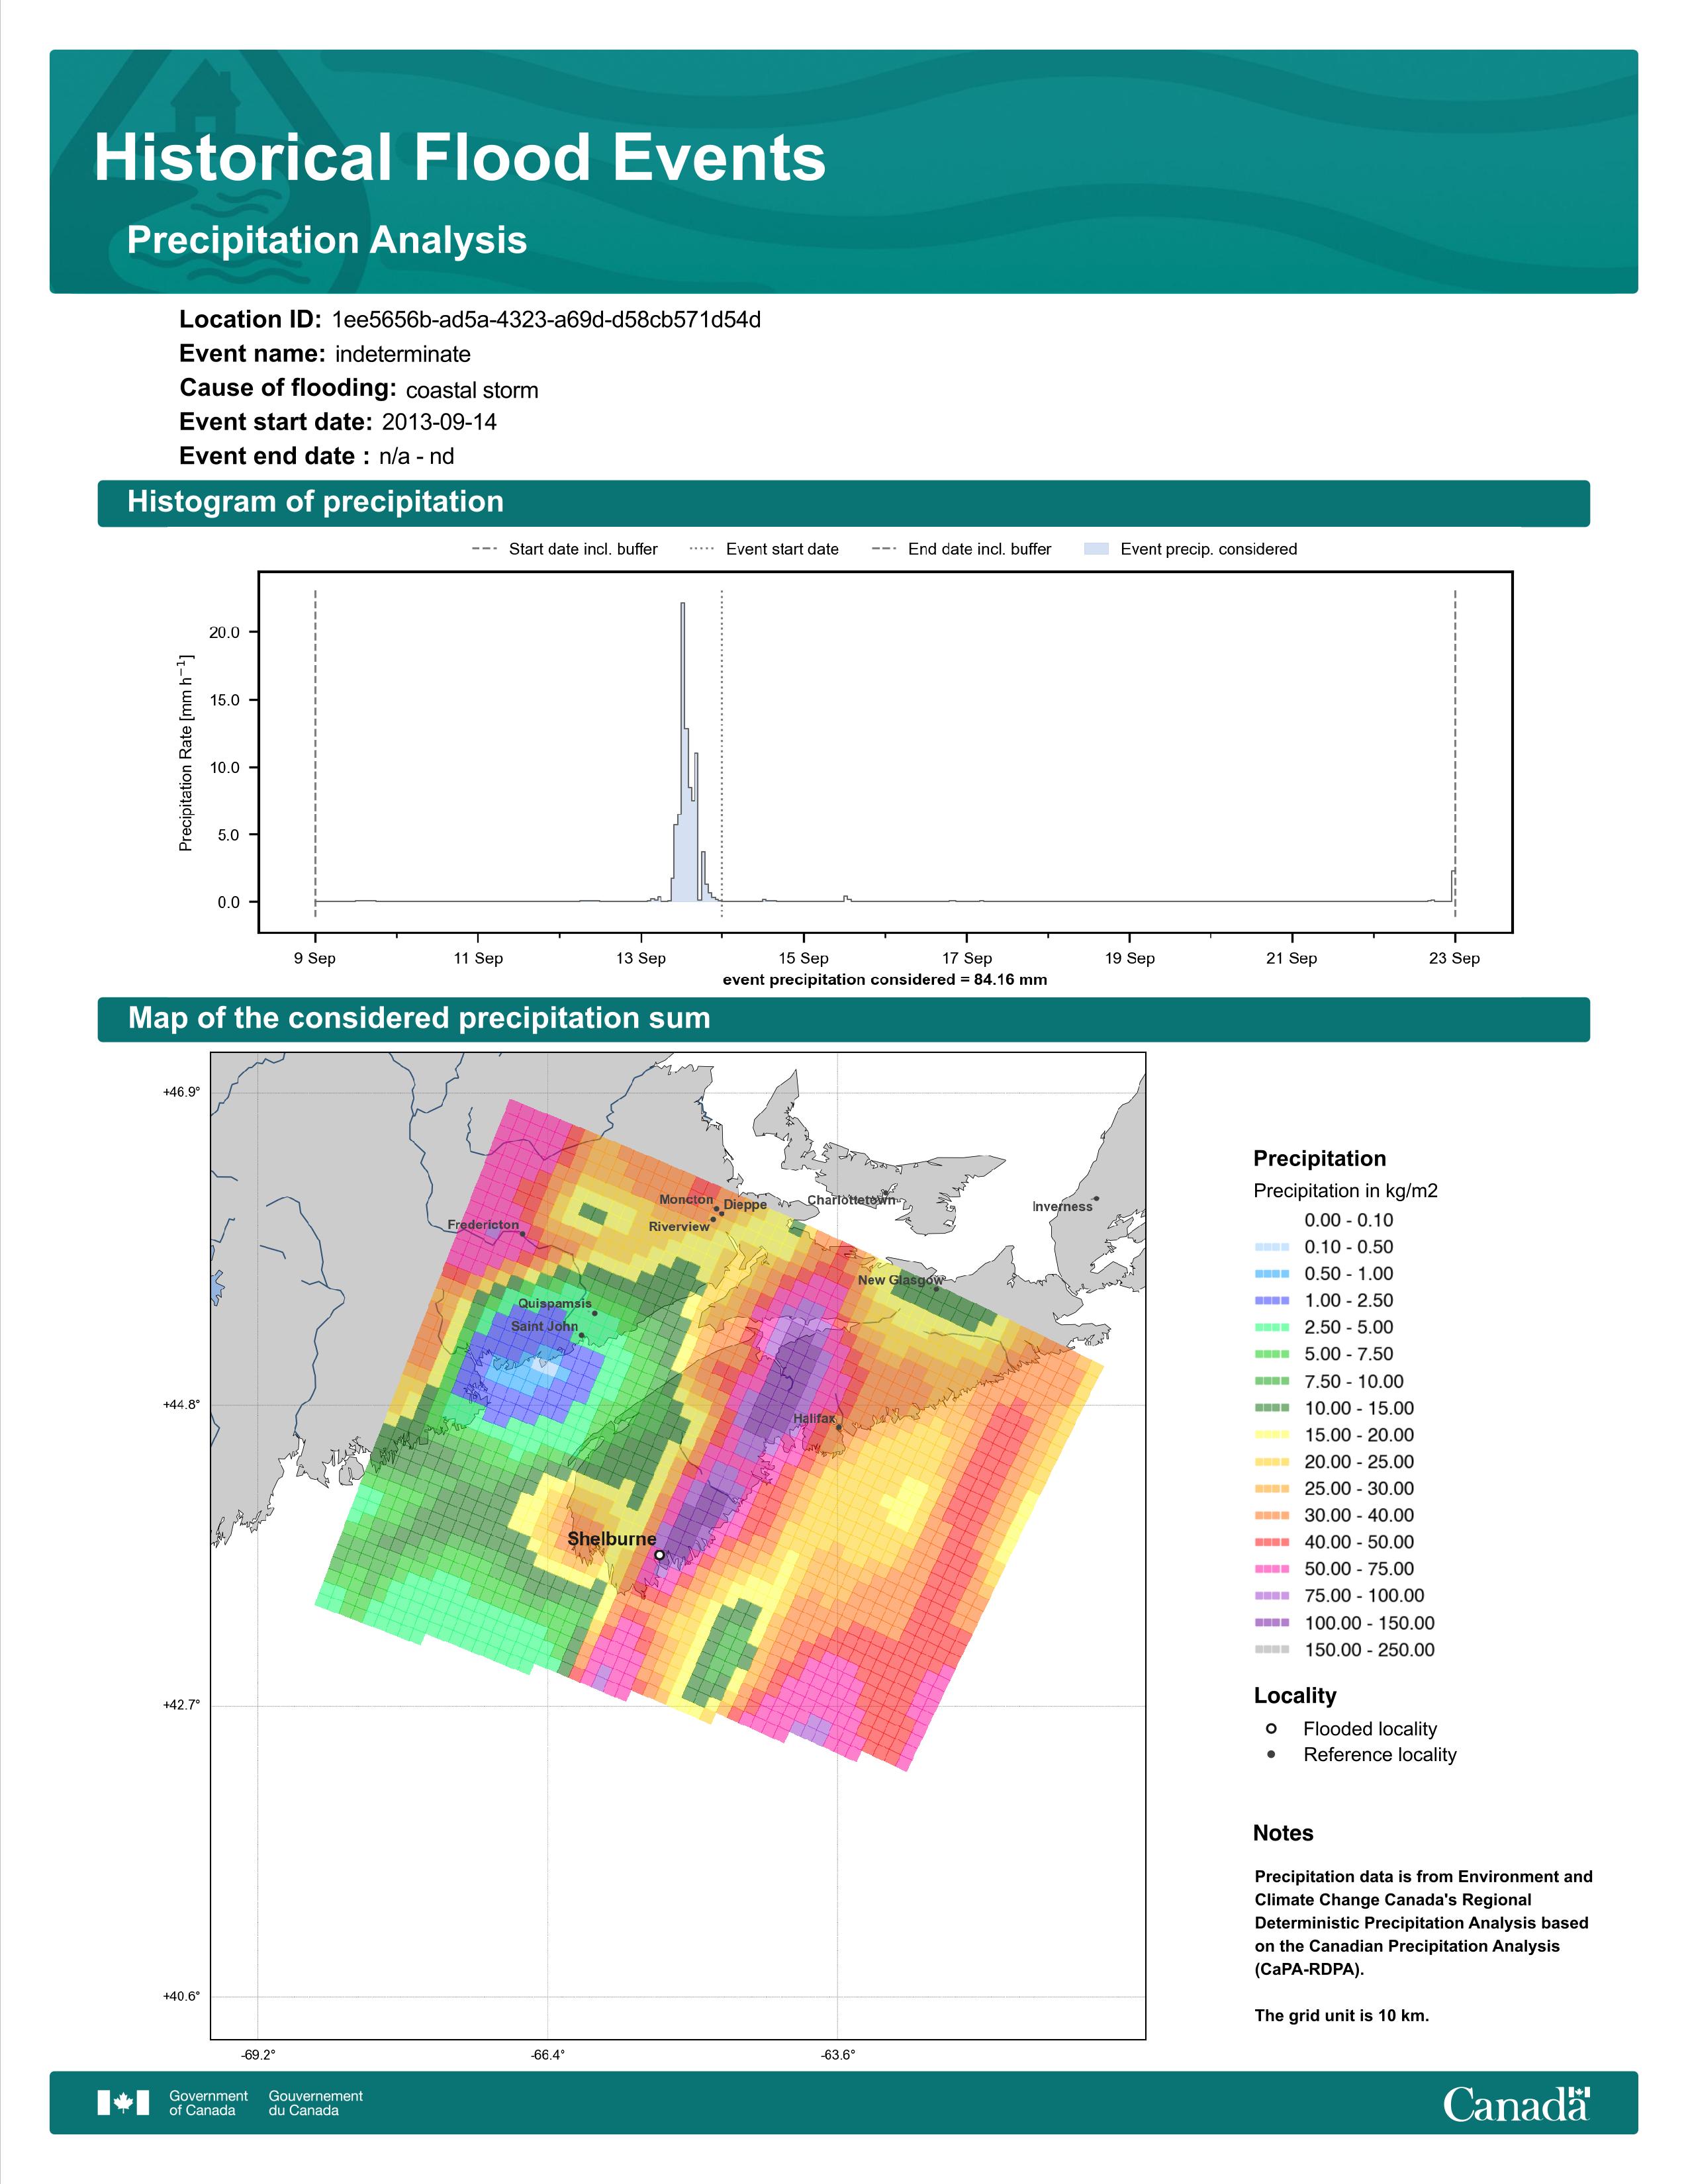Click the 50.00 - 75.00 legend swatch
The width and height of the screenshot is (1688, 2184).
tap(1272, 1569)
